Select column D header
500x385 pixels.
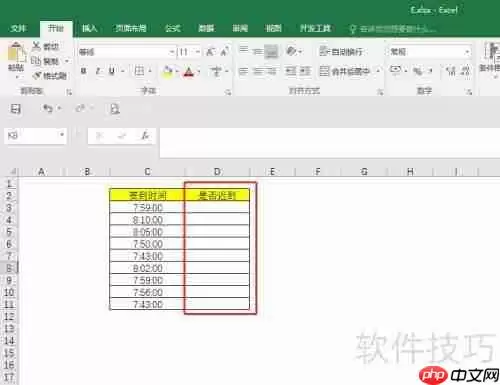[217, 172]
